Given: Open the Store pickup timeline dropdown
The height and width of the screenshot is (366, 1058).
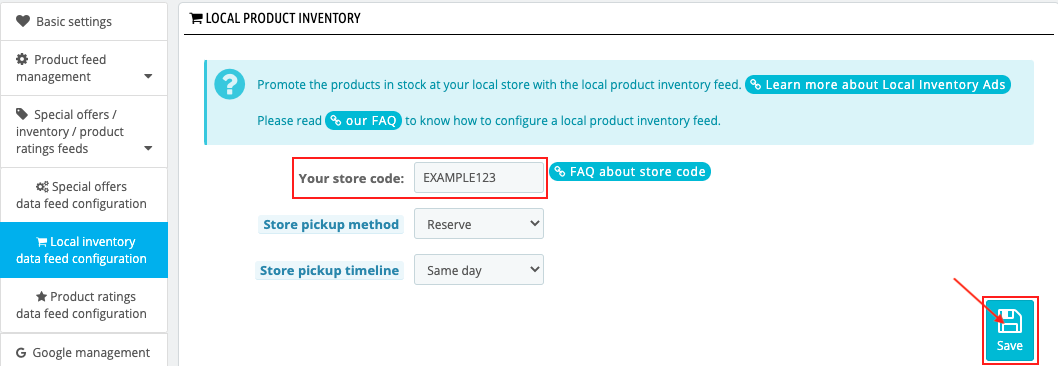Looking at the screenshot, I should [478, 270].
